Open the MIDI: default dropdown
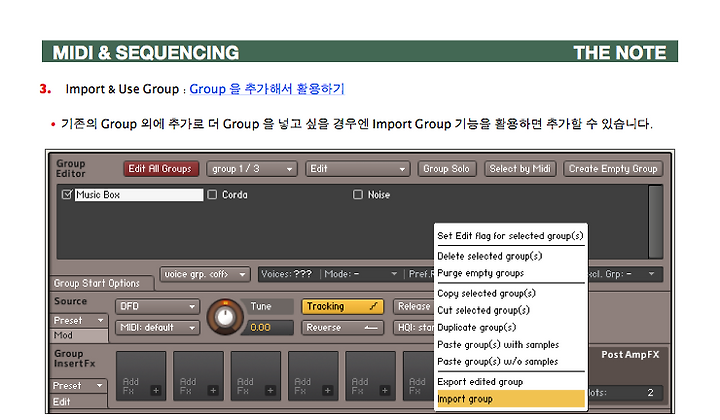Image resolution: width=720 pixels, height=420 pixels. 158,328
